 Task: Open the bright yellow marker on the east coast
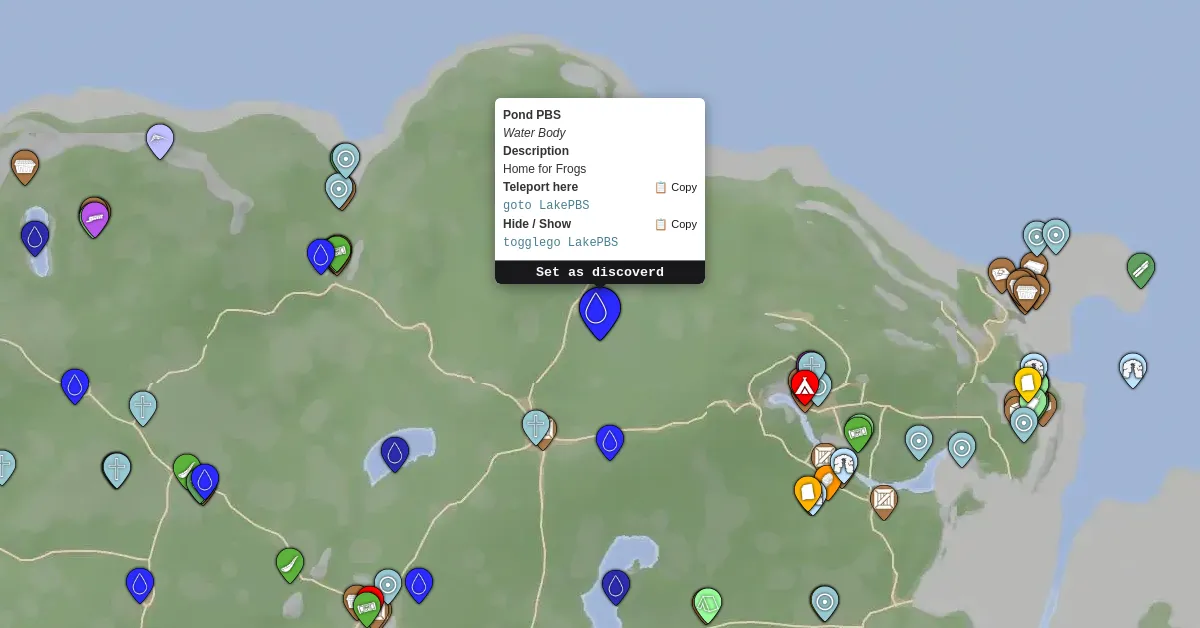[1028, 383]
